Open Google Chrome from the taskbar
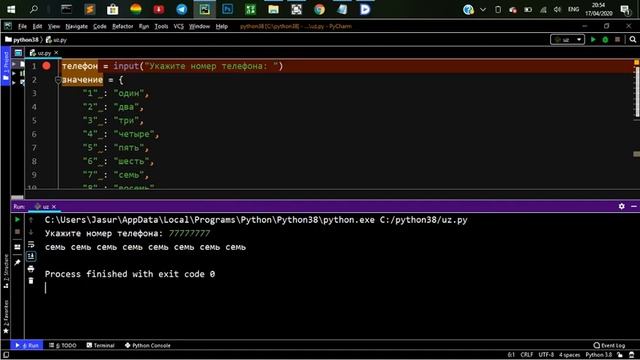Viewport: 640px width, 360px height. coord(319,9)
